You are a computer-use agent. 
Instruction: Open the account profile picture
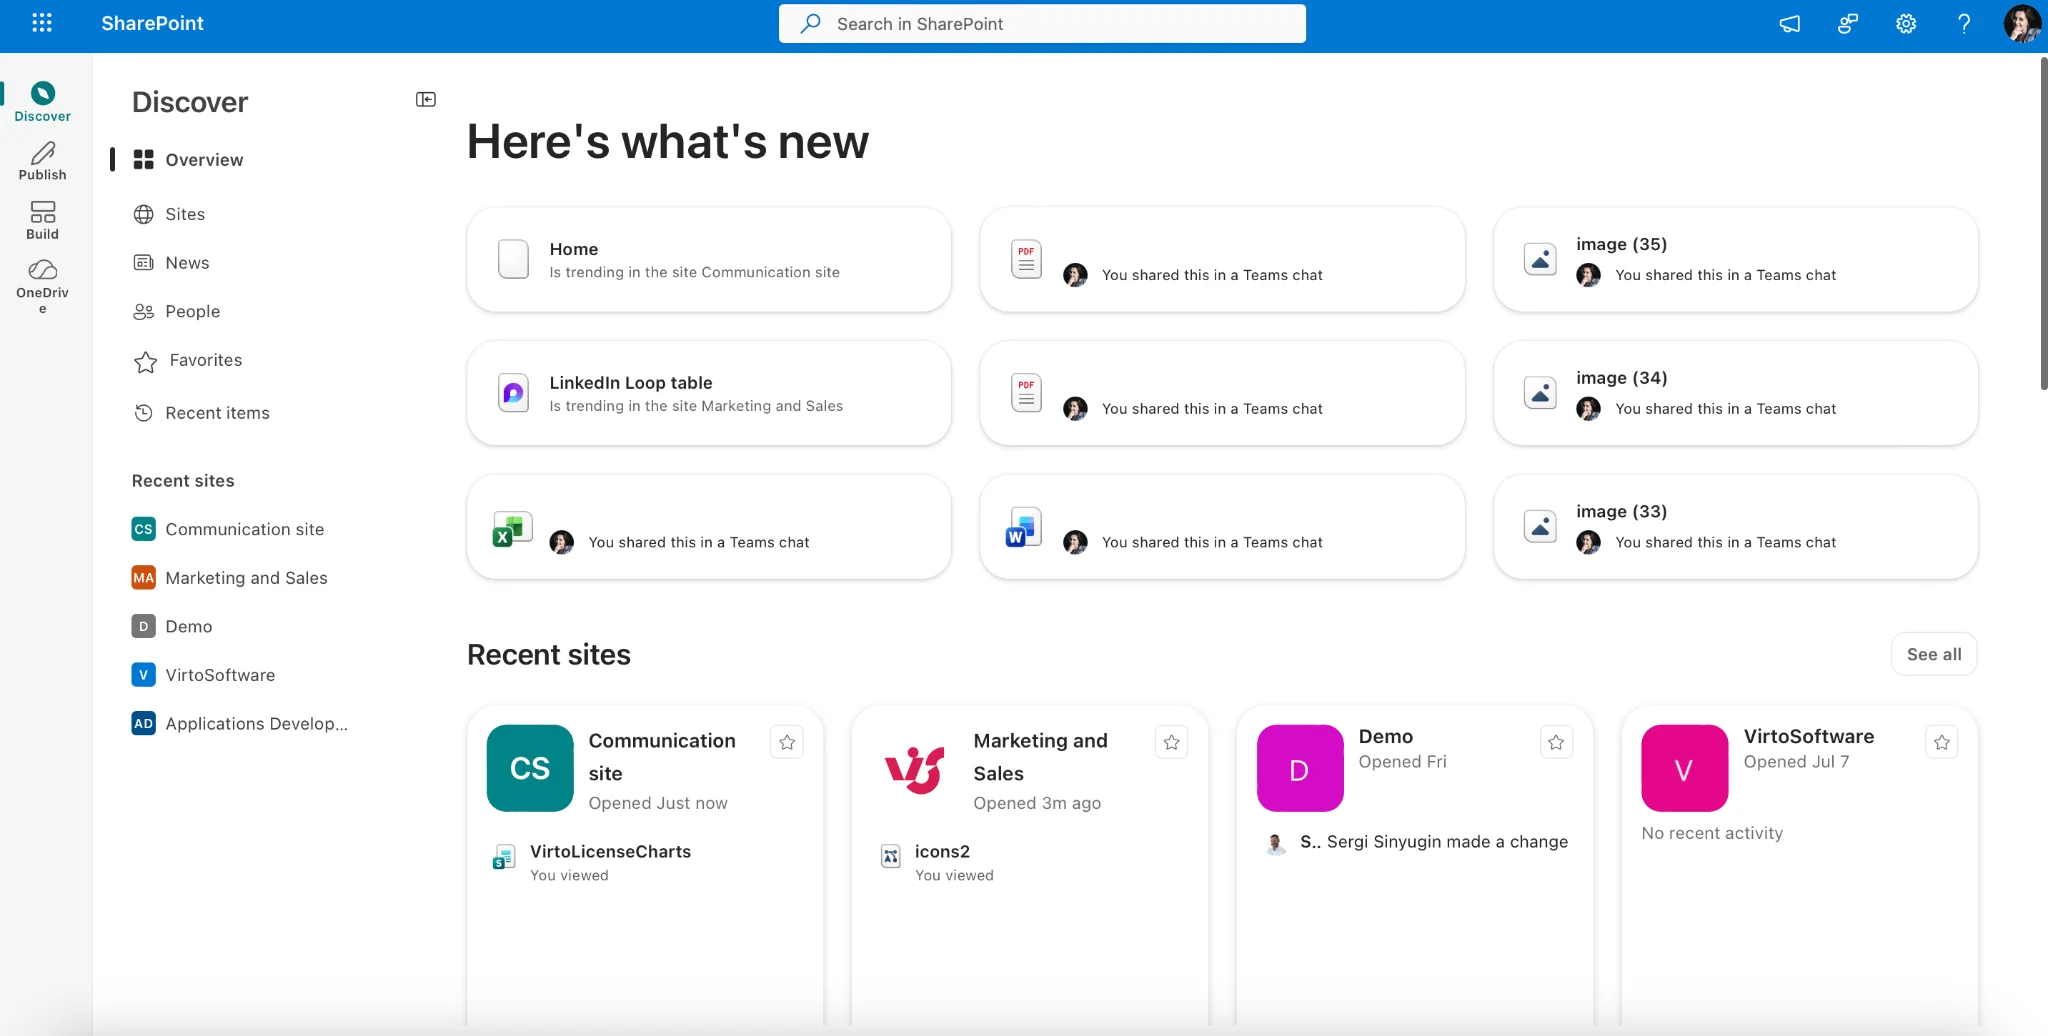pos(2022,24)
